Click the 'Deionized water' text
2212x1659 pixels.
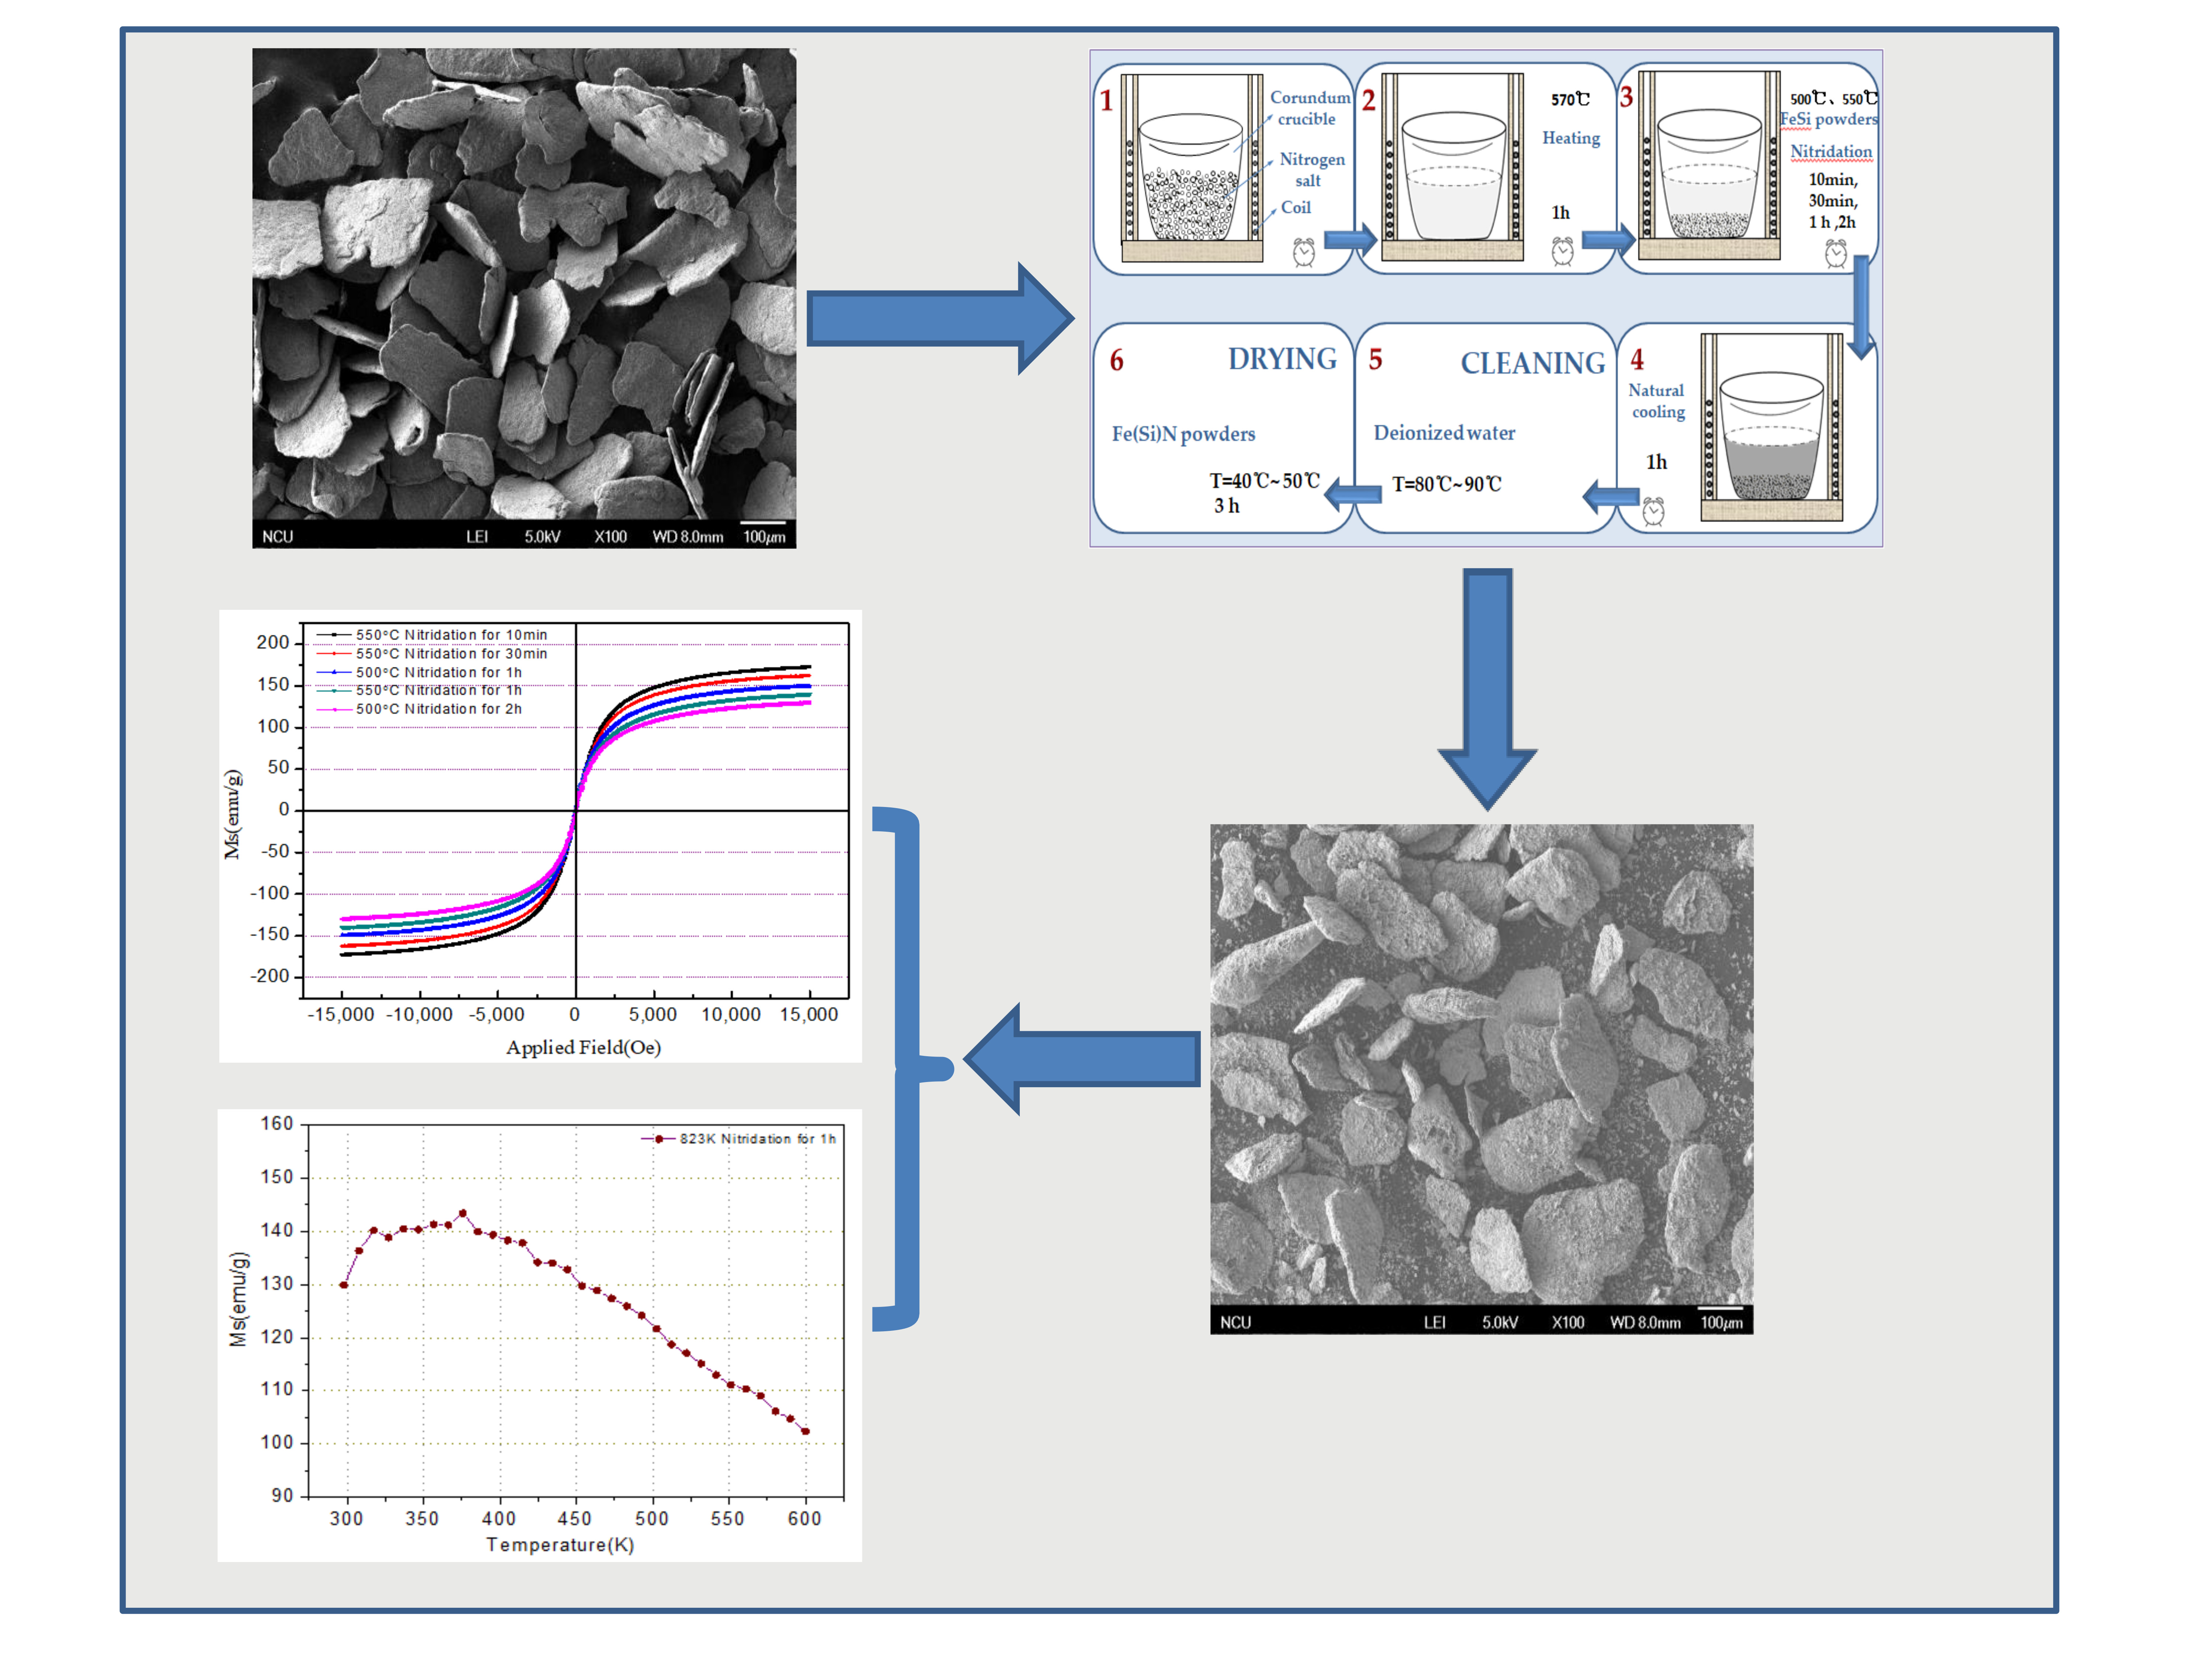click(1444, 433)
